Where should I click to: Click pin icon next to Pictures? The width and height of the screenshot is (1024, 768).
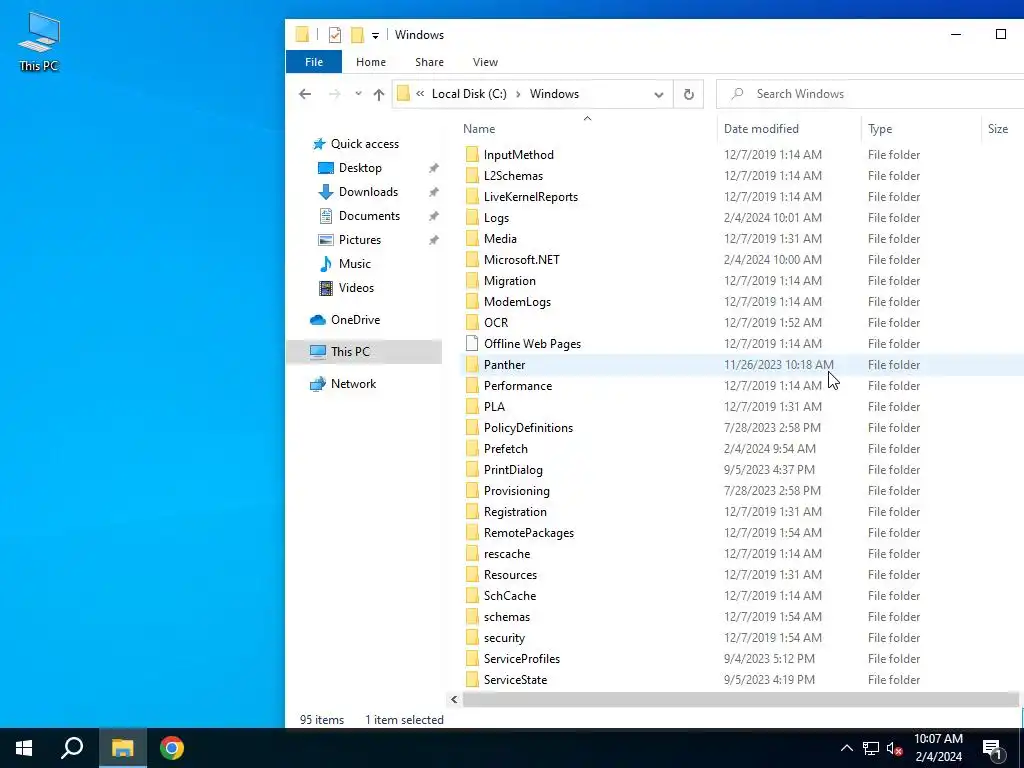pyautogui.click(x=433, y=240)
